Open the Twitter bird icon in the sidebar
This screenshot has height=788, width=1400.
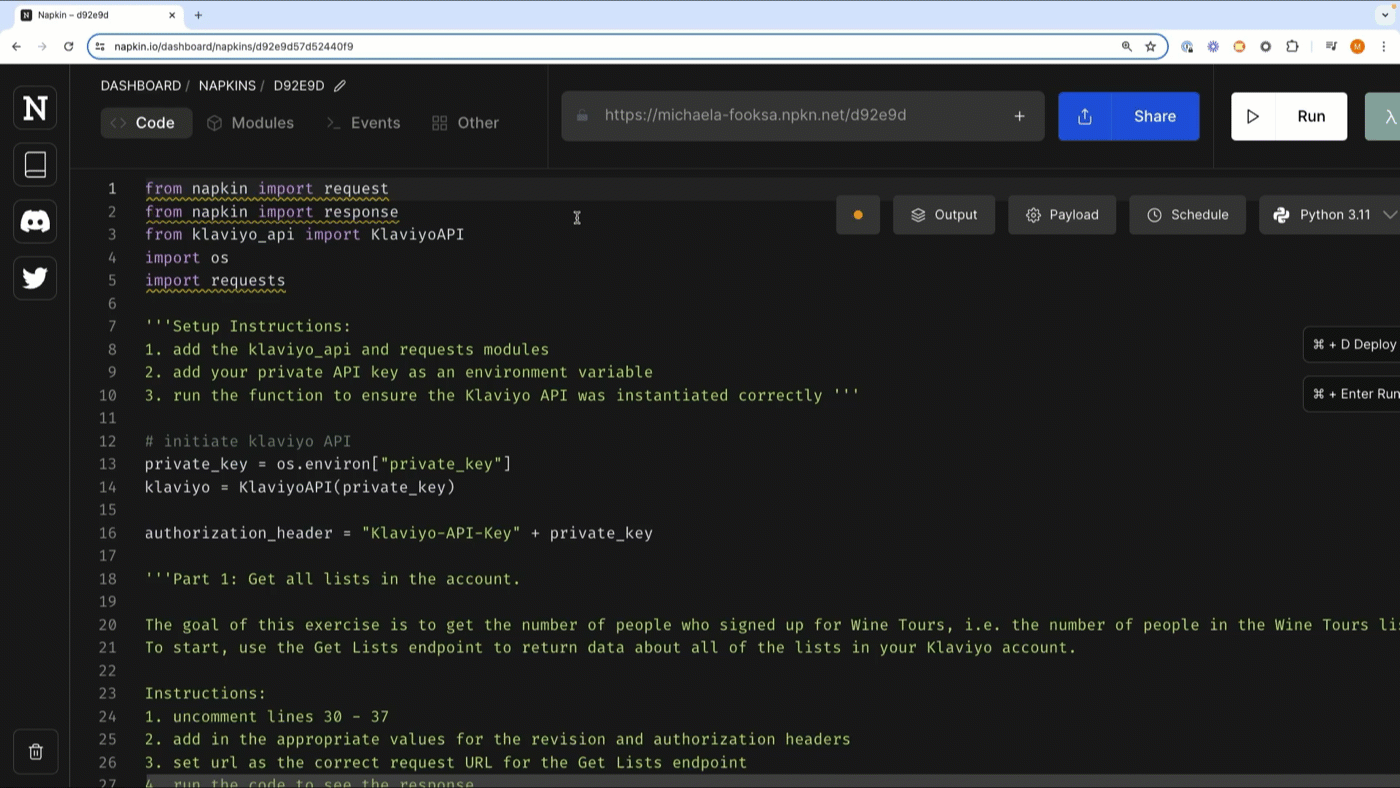35,277
